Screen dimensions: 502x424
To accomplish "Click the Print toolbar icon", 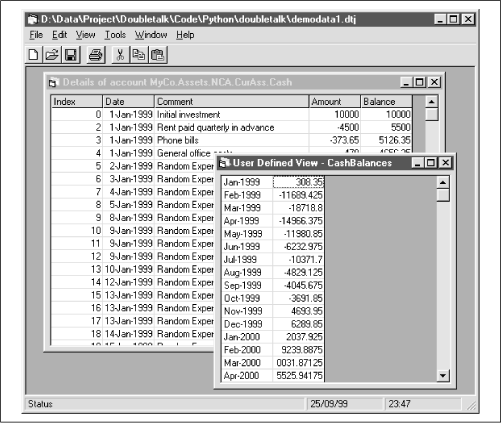I will [96, 55].
